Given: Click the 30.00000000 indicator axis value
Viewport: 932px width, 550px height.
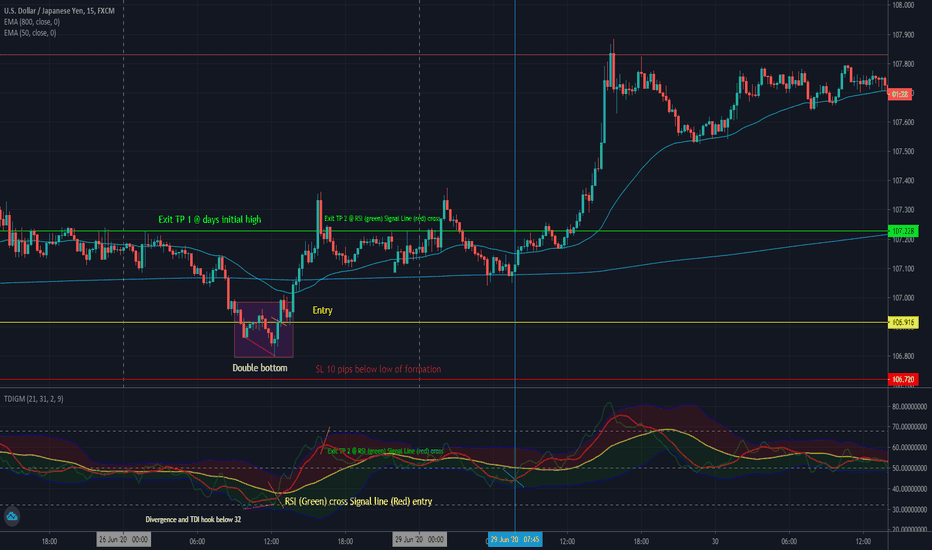Looking at the screenshot, I should tap(909, 510).
